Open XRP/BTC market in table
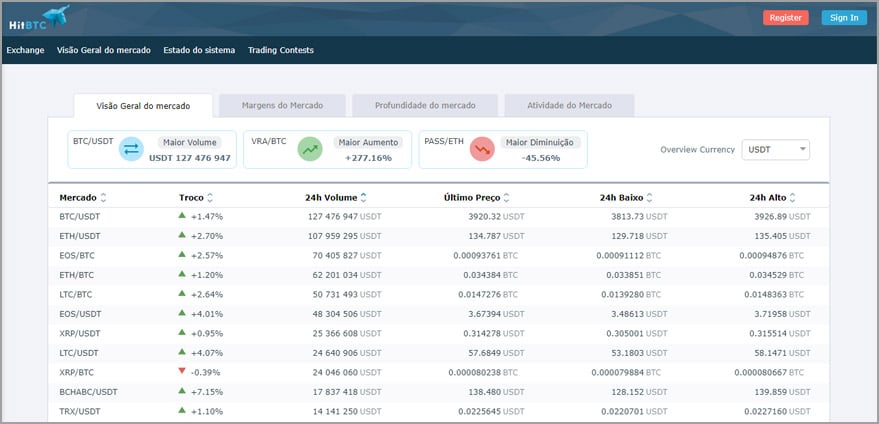Viewport: 879px width, 424px height. tap(77, 372)
